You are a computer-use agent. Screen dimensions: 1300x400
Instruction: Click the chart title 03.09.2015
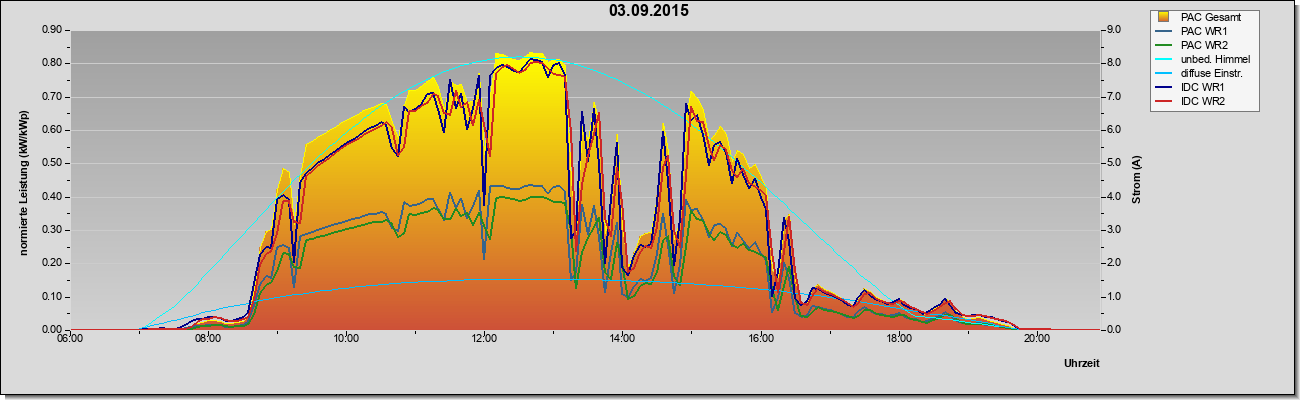click(x=648, y=11)
